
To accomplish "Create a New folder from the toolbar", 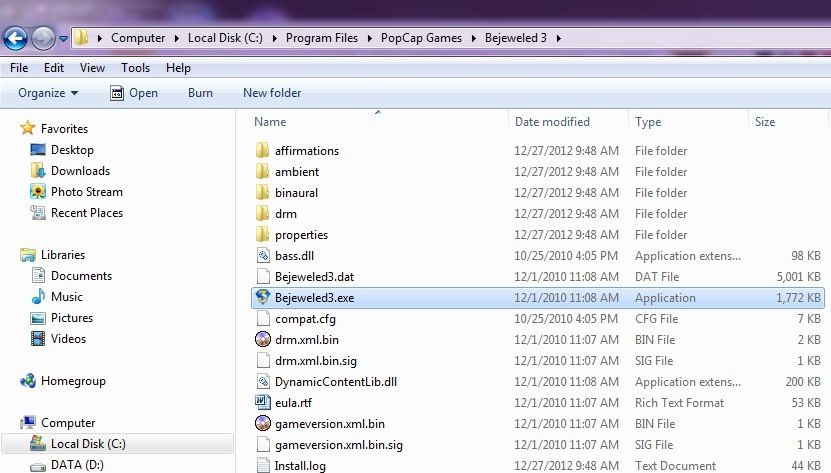I will tap(272, 93).
